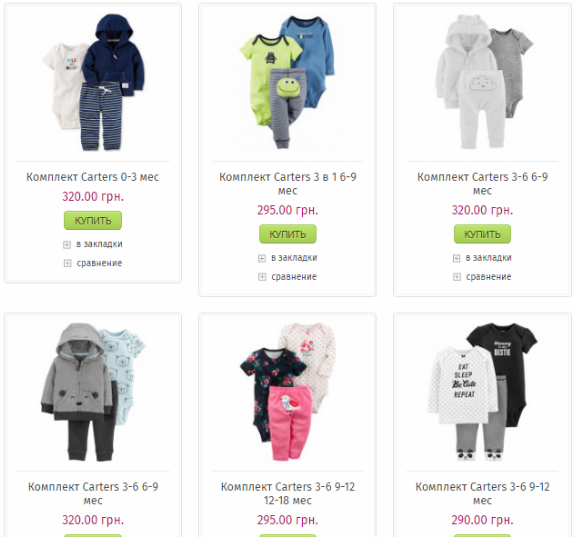Open Комплект Carters 0-3 мес product title
Image resolution: width=575 pixels, height=537 pixels.
tap(92, 177)
